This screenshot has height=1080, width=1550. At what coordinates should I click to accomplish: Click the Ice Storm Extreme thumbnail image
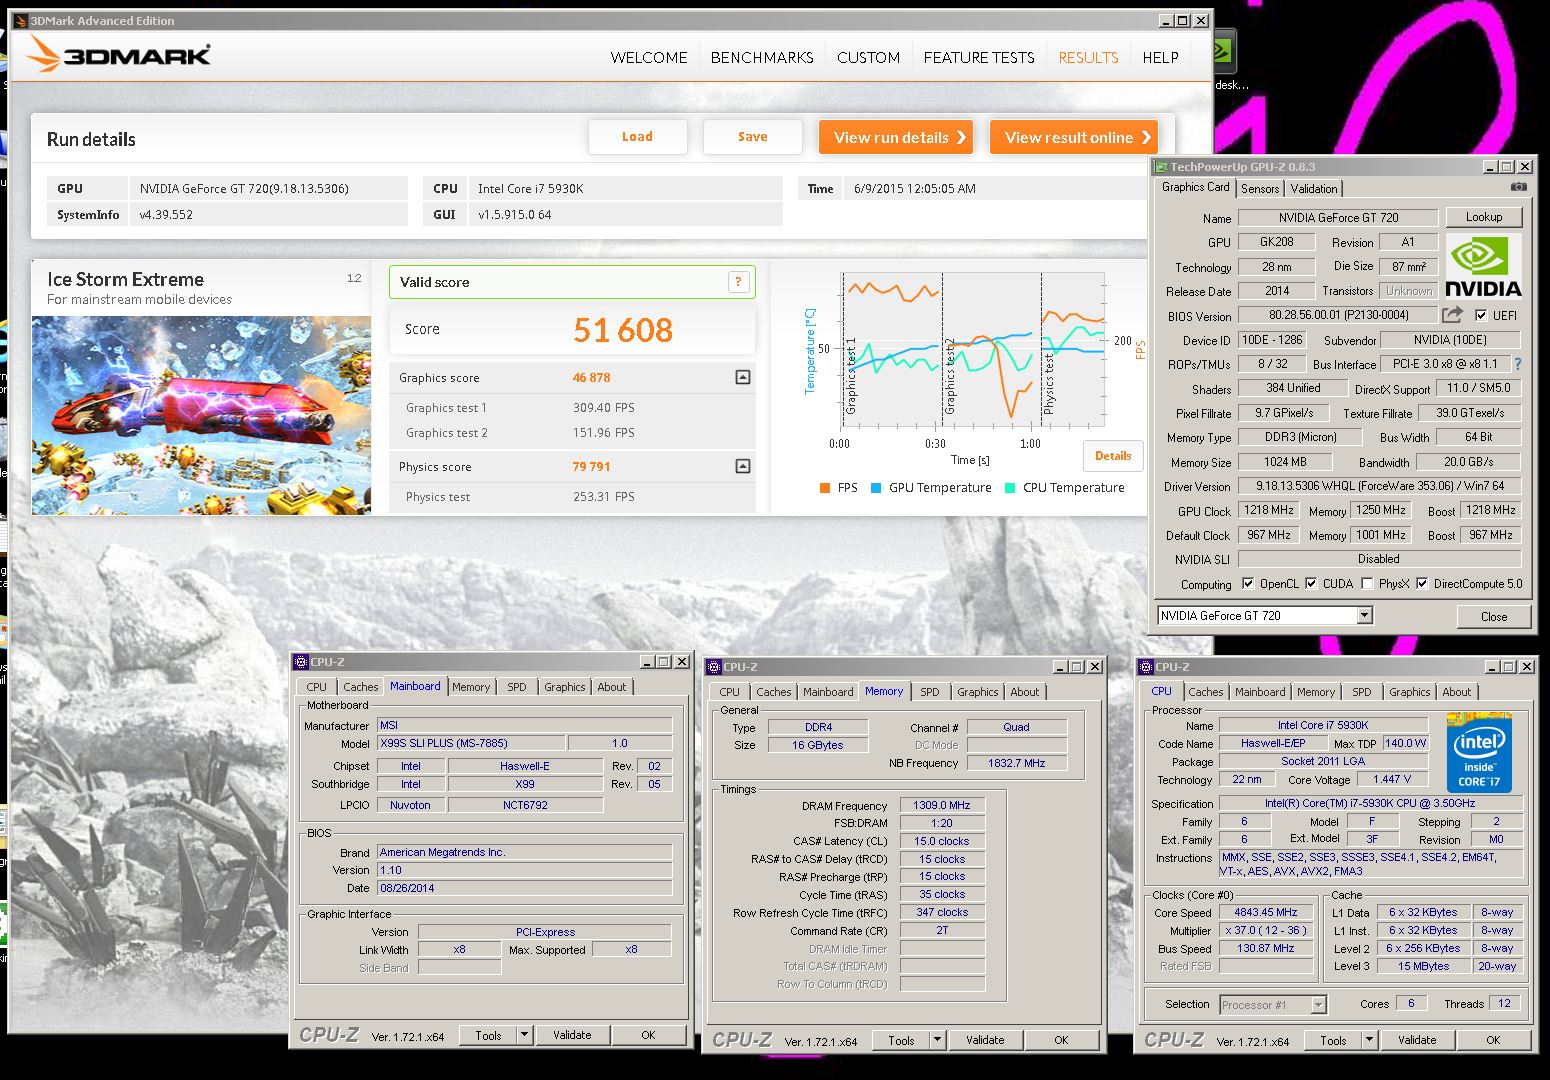pos(201,415)
